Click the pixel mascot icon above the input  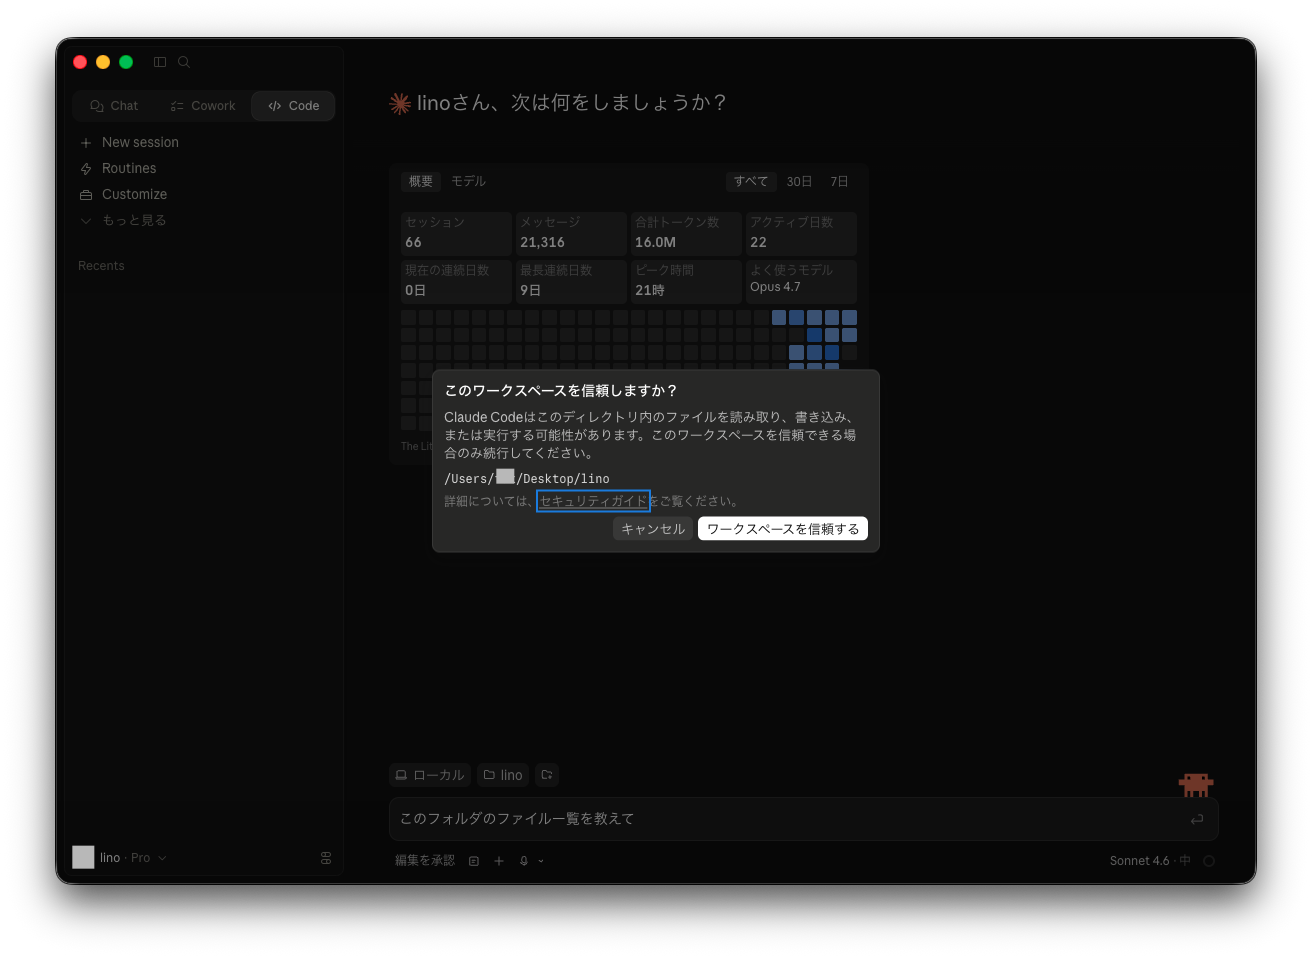[x=1196, y=784]
